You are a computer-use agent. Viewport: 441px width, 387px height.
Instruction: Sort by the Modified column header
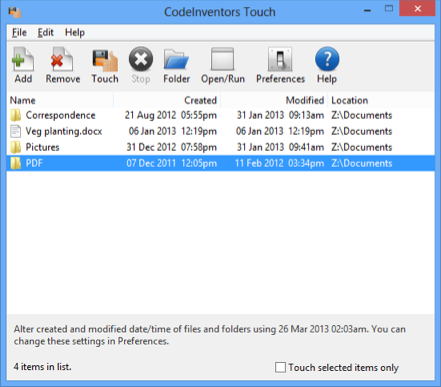[x=274, y=100]
